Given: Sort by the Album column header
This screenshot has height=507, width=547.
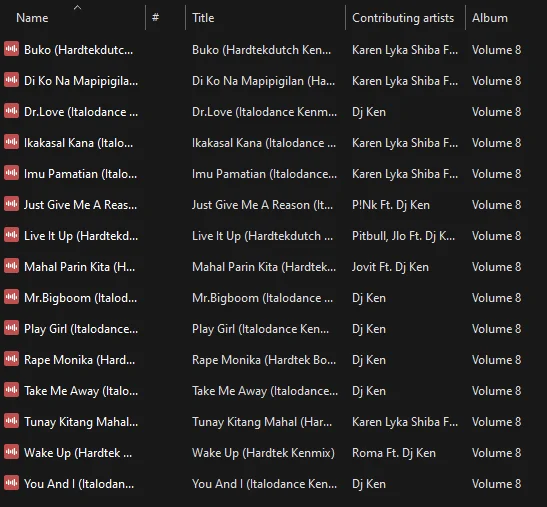Looking at the screenshot, I should coord(490,18).
